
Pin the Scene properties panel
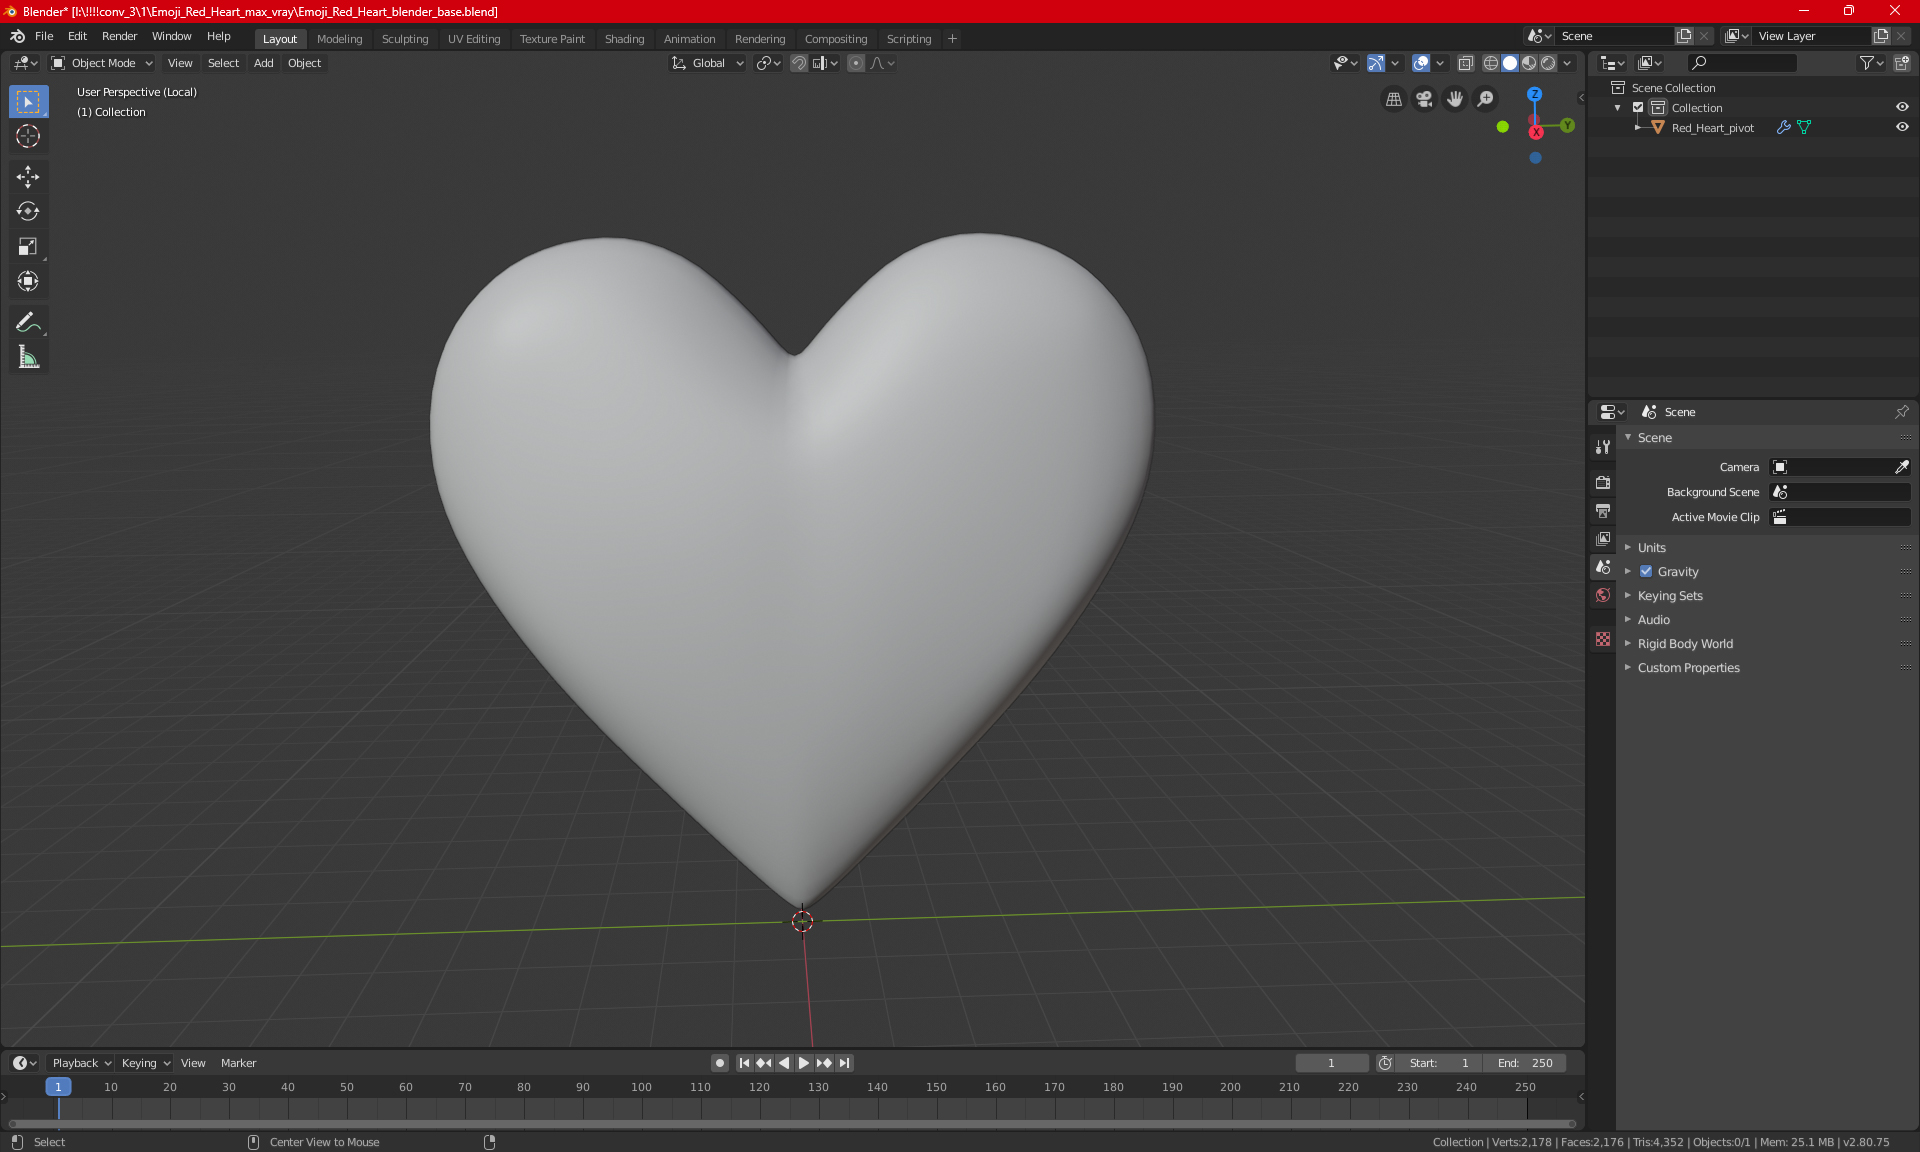click(1901, 412)
